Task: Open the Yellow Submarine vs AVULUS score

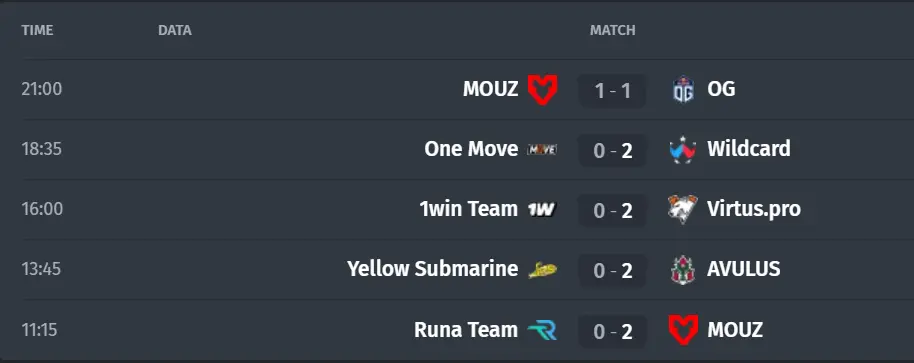Action: pyautogui.click(x=612, y=271)
